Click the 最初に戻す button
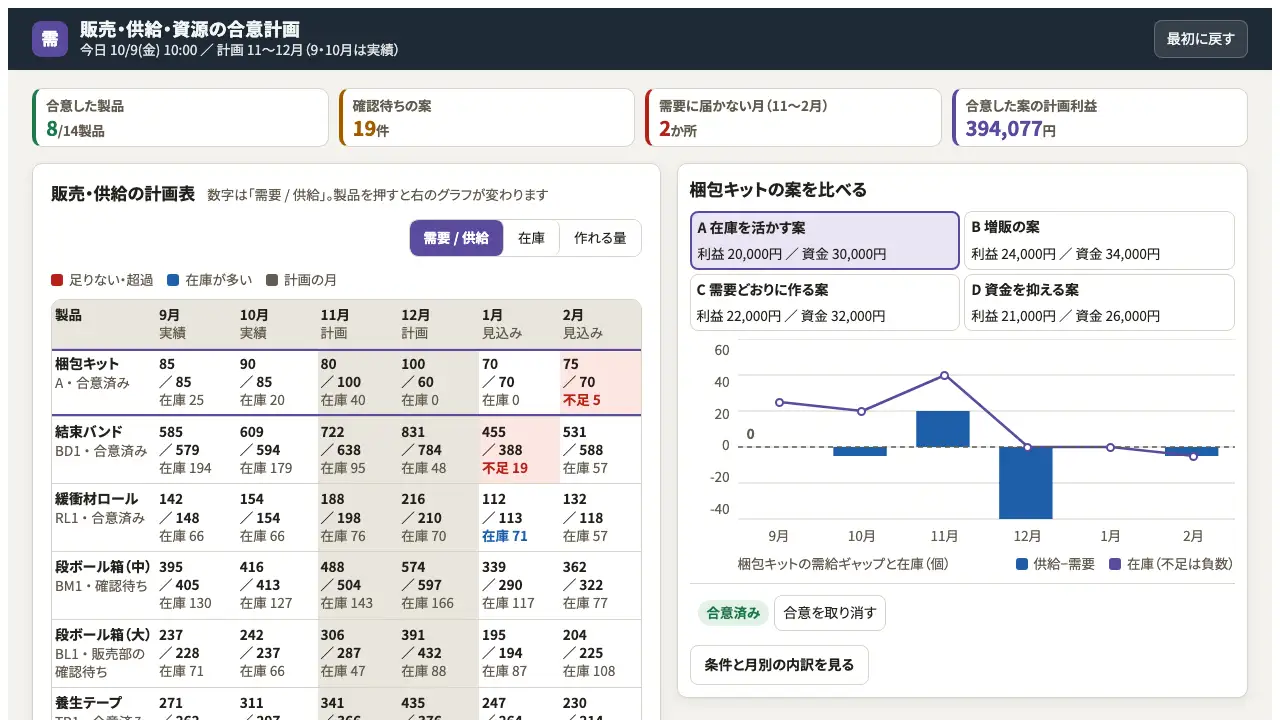 [x=1200, y=39]
